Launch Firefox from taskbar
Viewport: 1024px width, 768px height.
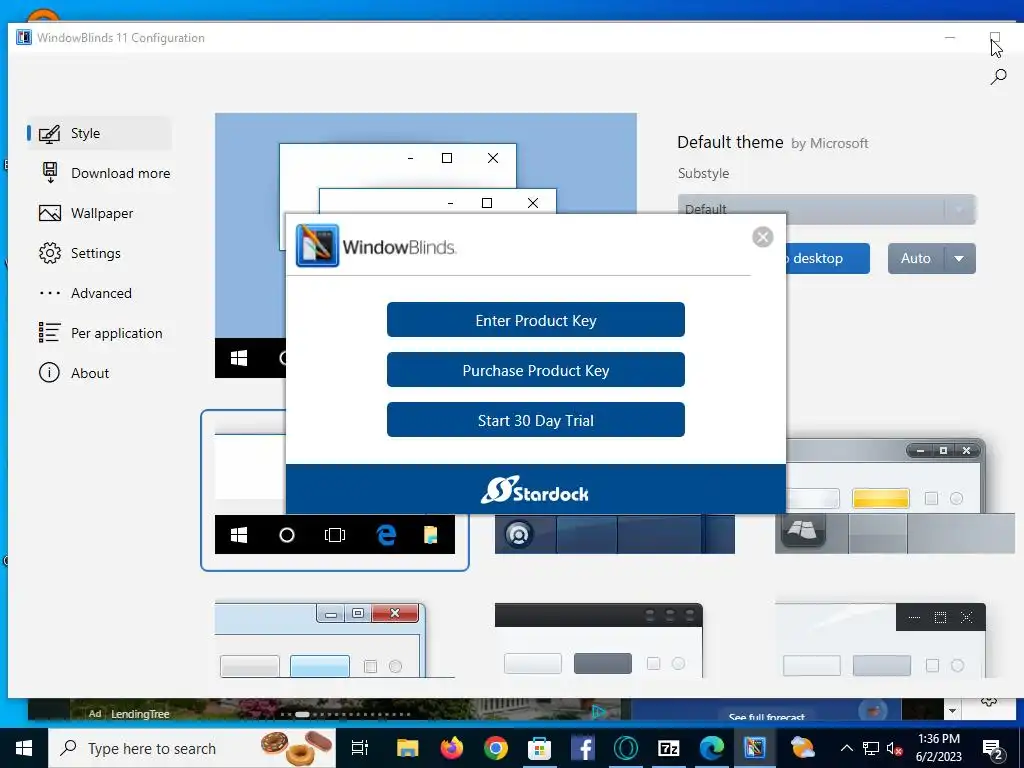pos(451,748)
